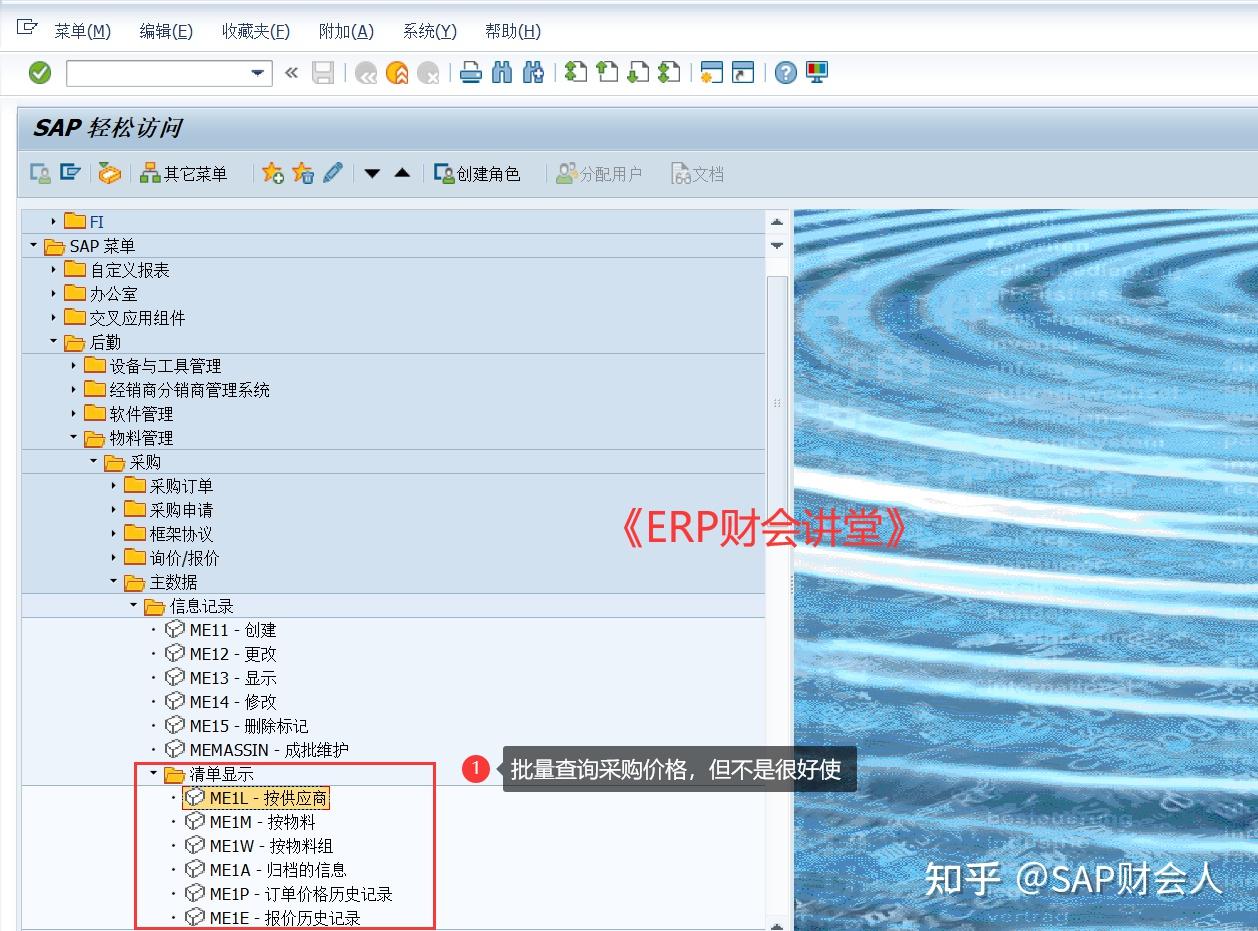Select the Change Favorites pencil icon
This screenshot has width=1258, height=931.
333,172
